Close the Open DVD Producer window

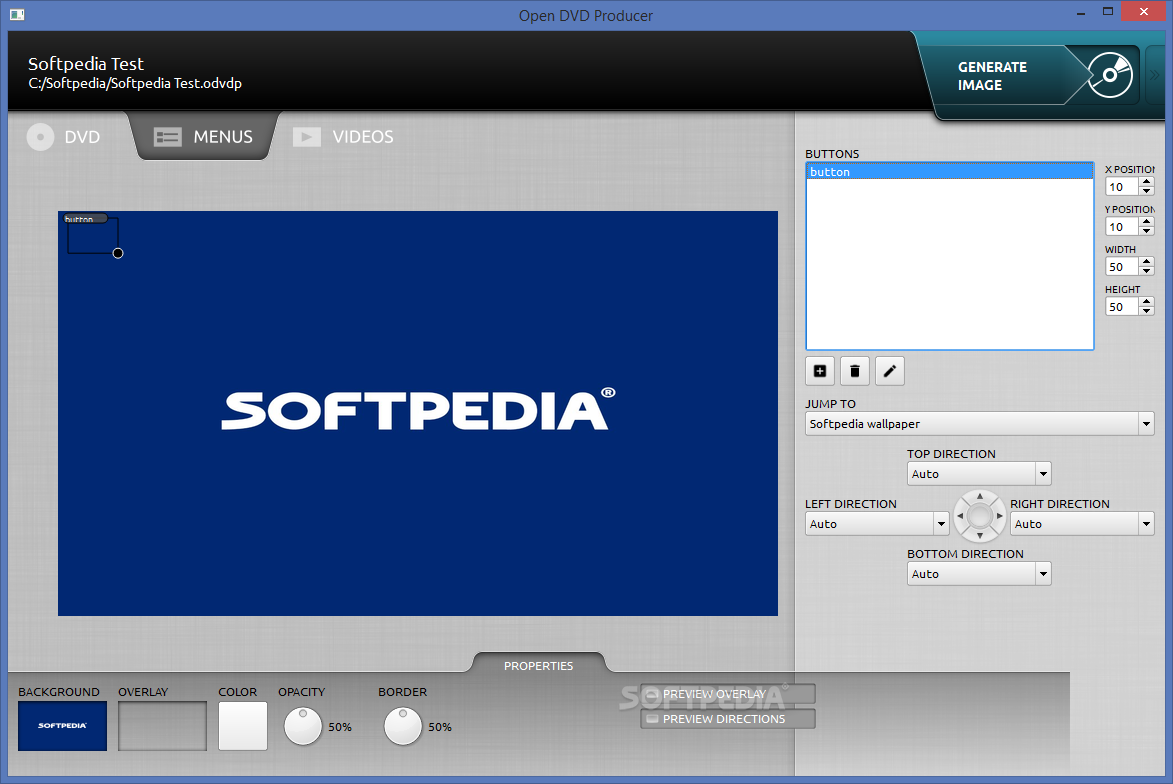pyautogui.click(x=1144, y=12)
